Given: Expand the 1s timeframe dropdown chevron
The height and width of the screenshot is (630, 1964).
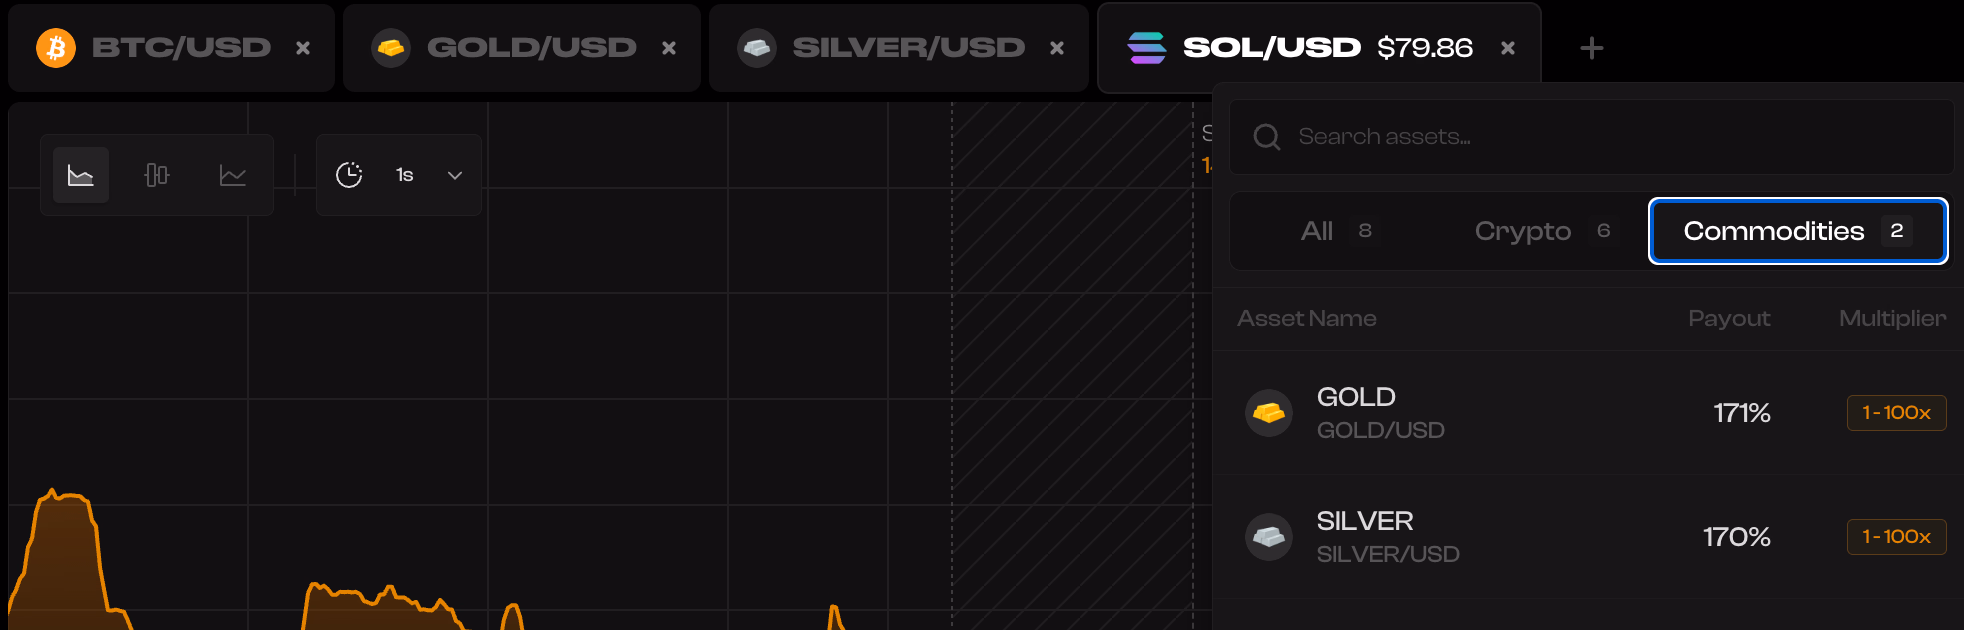Looking at the screenshot, I should (x=455, y=175).
